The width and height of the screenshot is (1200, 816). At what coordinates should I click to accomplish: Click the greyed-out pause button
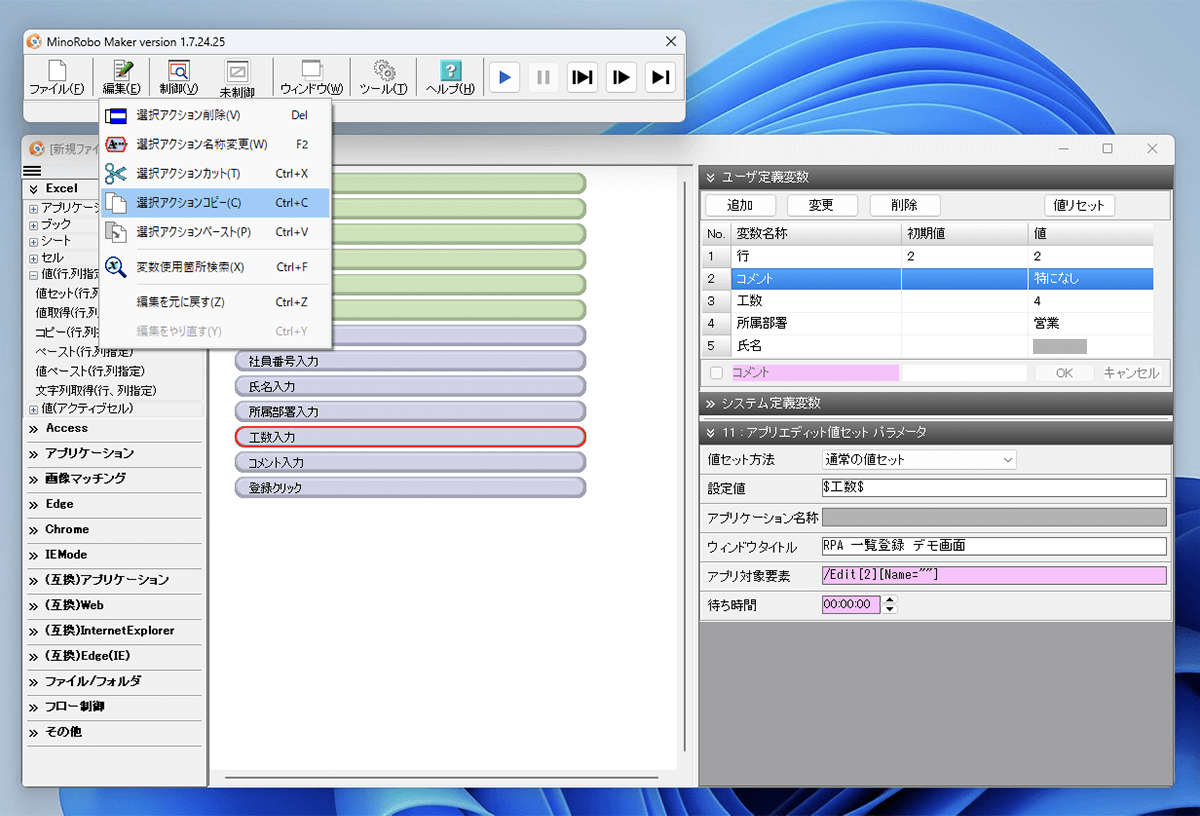543,77
